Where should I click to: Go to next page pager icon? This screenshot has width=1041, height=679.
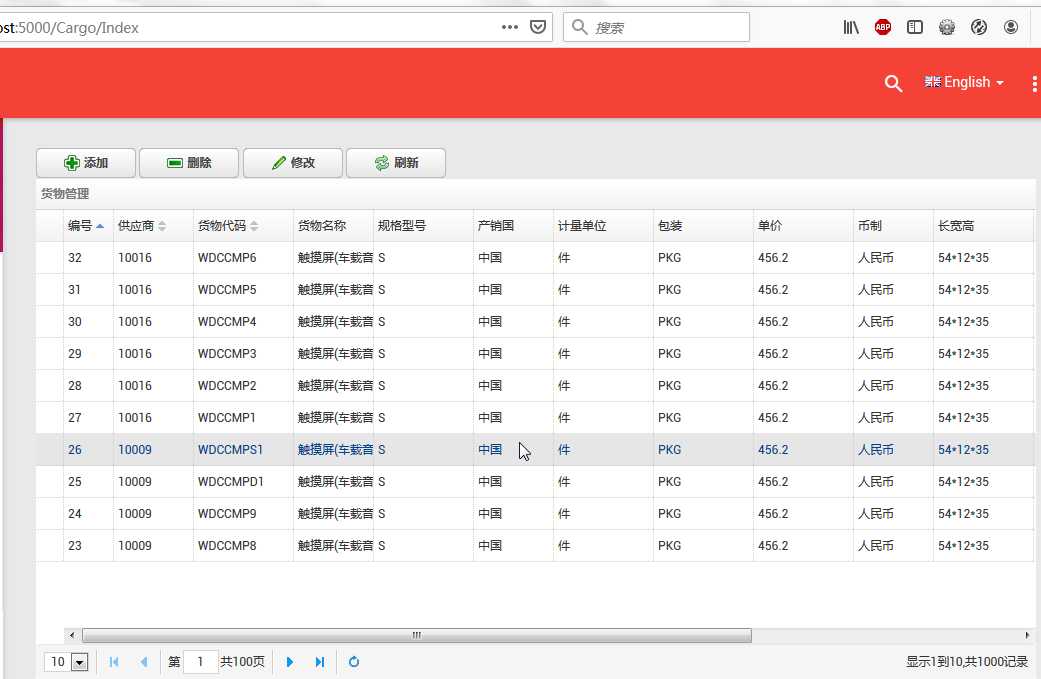[289, 662]
